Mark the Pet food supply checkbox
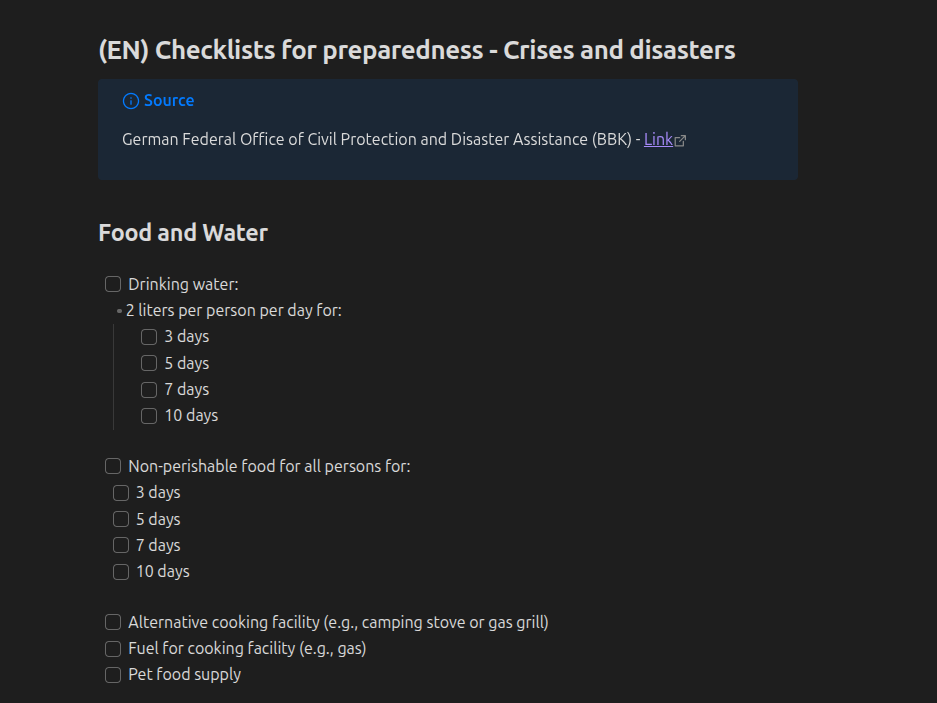This screenshot has width=937, height=703. 112,674
